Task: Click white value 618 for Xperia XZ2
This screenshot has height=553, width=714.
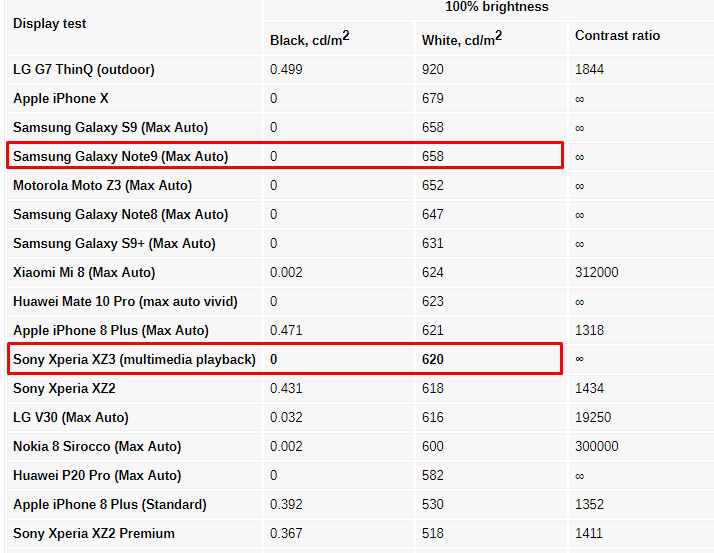Action: click(x=433, y=389)
